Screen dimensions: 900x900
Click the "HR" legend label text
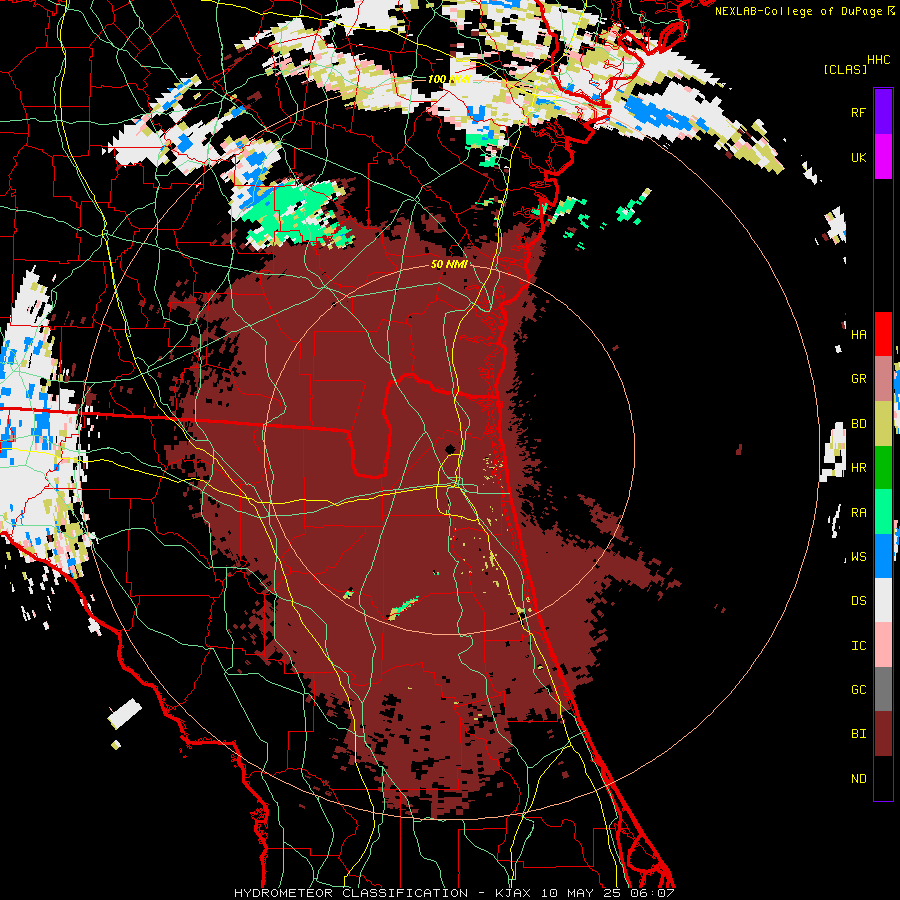pos(858,468)
